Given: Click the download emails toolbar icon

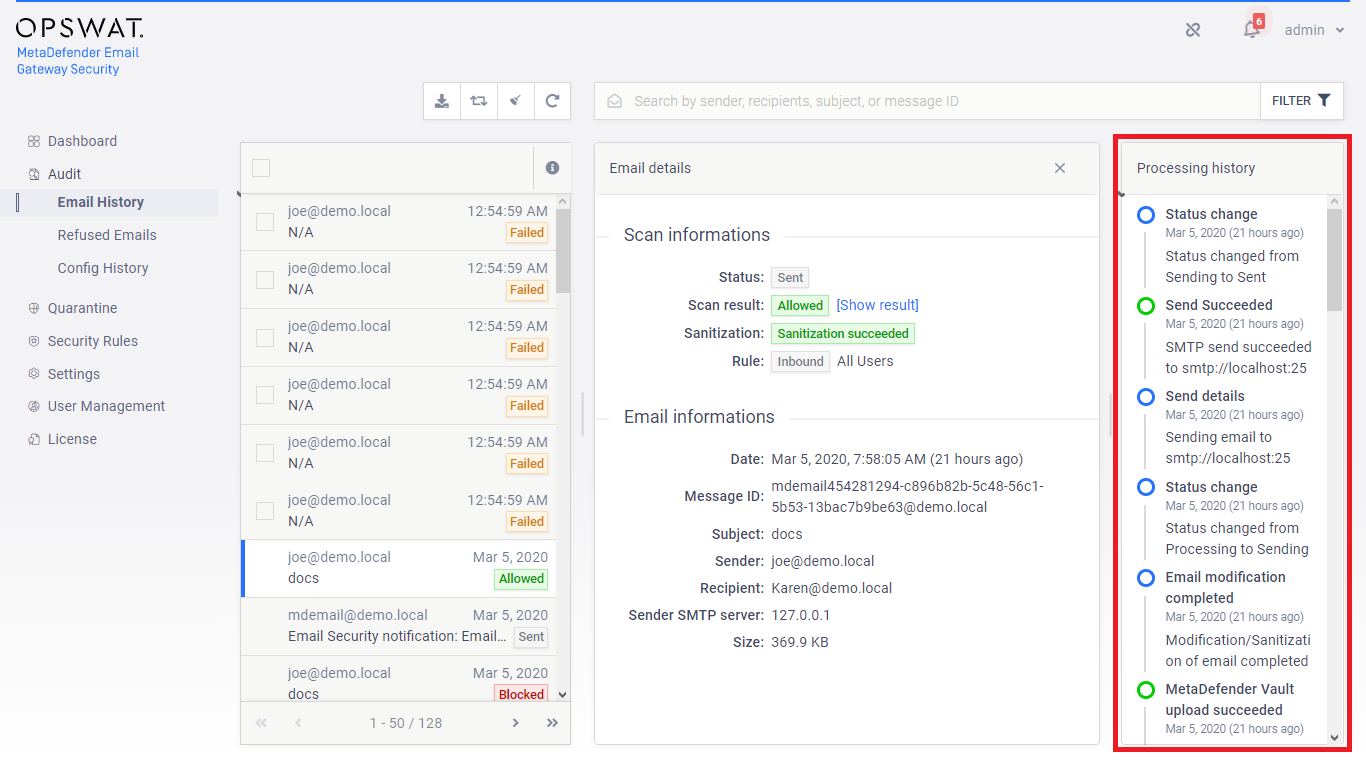Looking at the screenshot, I should pyautogui.click(x=442, y=101).
